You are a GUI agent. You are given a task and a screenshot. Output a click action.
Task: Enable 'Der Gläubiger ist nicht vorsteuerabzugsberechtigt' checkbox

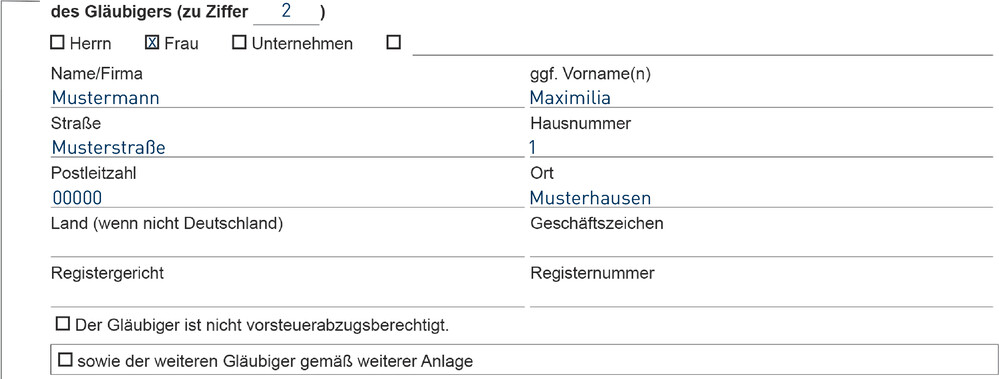pyautogui.click(x=62, y=325)
